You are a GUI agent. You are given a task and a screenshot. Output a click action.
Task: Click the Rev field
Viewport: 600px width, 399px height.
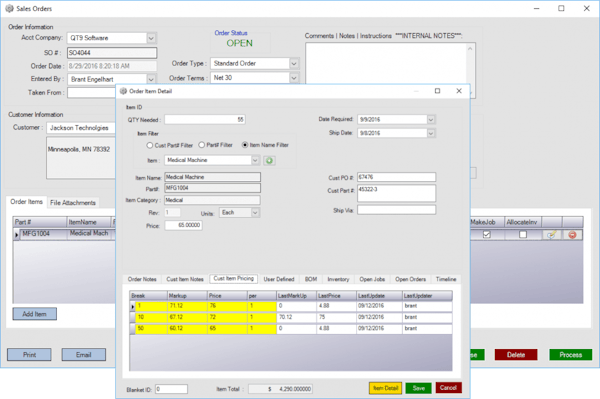point(173,213)
